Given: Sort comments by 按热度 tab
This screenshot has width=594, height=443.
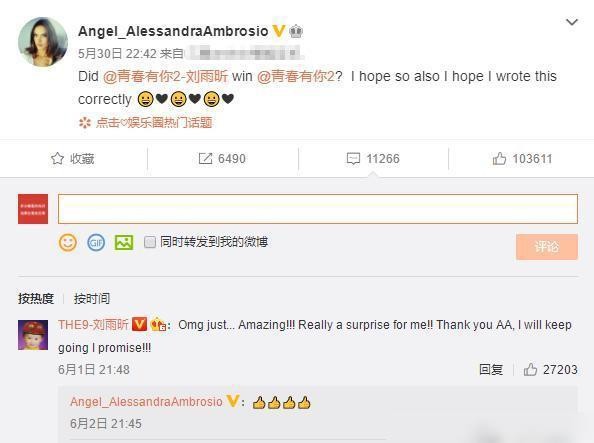Looking at the screenshot, I should click(x=36, y=299).
